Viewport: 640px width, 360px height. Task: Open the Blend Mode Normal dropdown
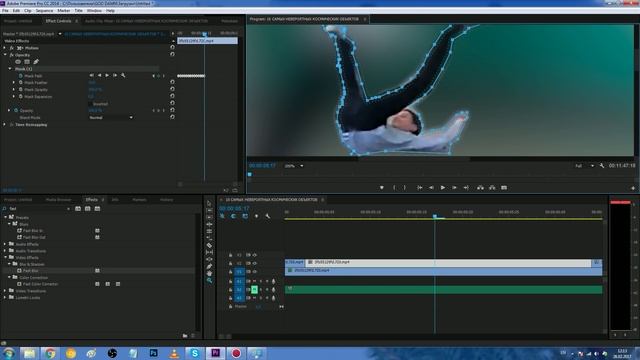coord(111,118)
